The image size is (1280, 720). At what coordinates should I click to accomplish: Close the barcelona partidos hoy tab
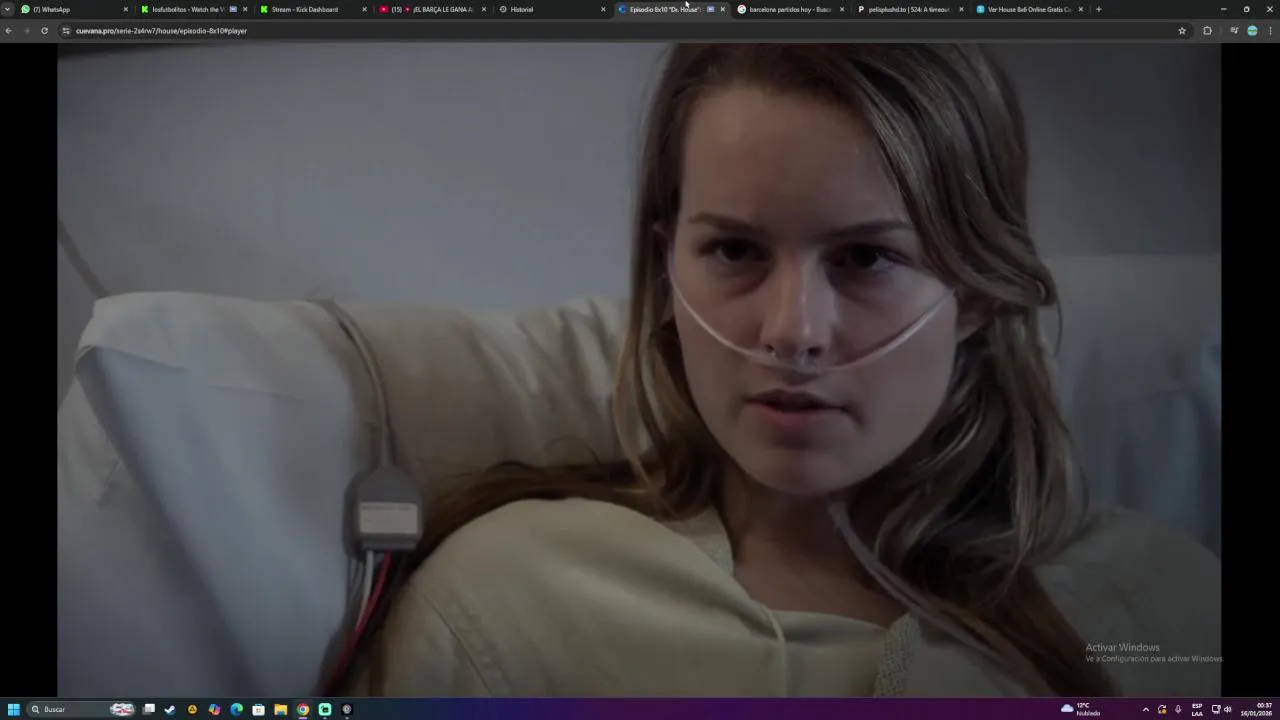point(842,9)
